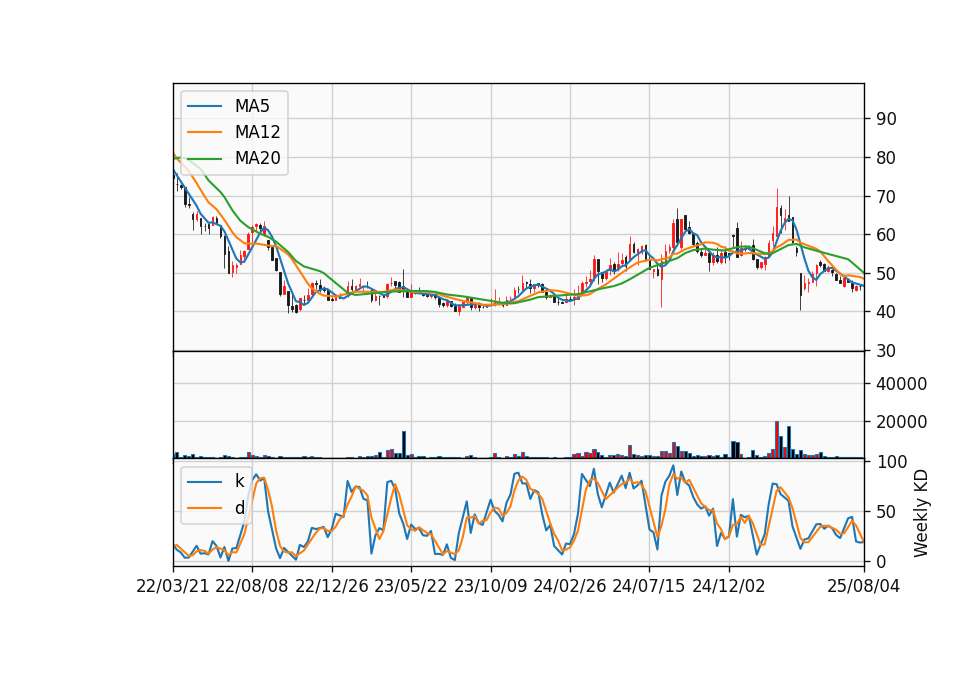This screenshot has height=690, width=960.
Task: Click the 22/03/21 date tick label
Action: click(173, 586)
